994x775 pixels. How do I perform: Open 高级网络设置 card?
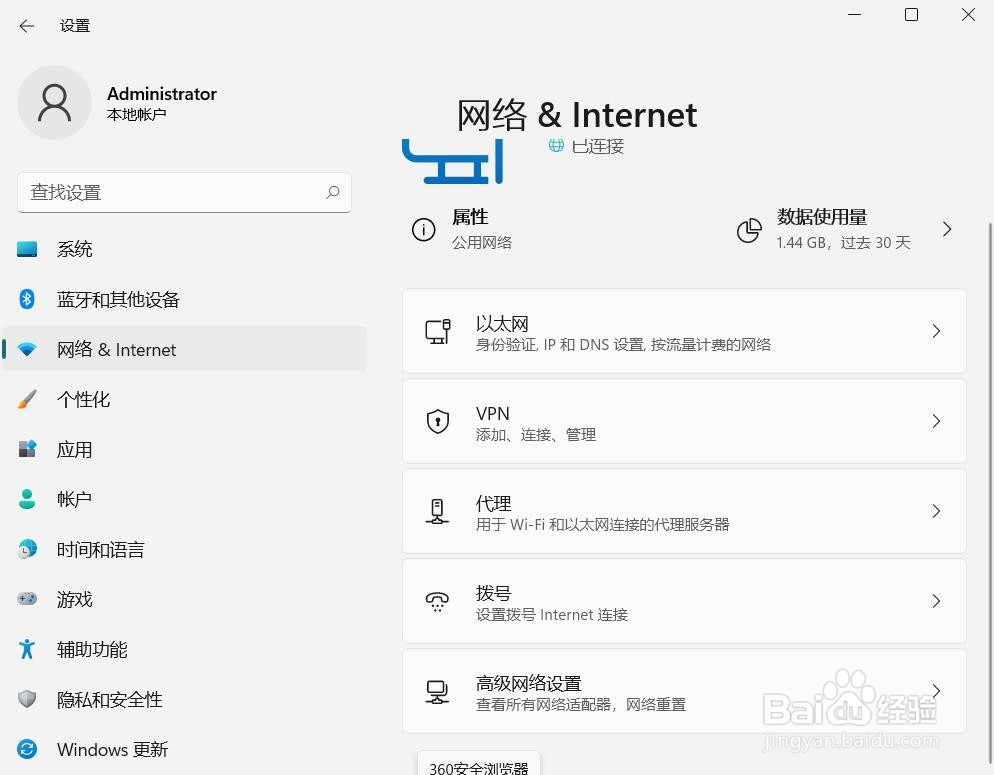[x=684, y=691]
